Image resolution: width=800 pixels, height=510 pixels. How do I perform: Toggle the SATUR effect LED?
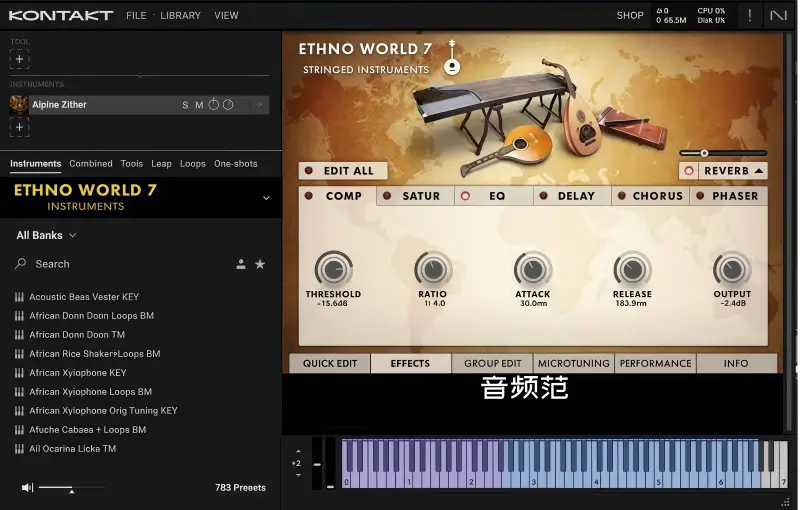[x=387, y=196]
